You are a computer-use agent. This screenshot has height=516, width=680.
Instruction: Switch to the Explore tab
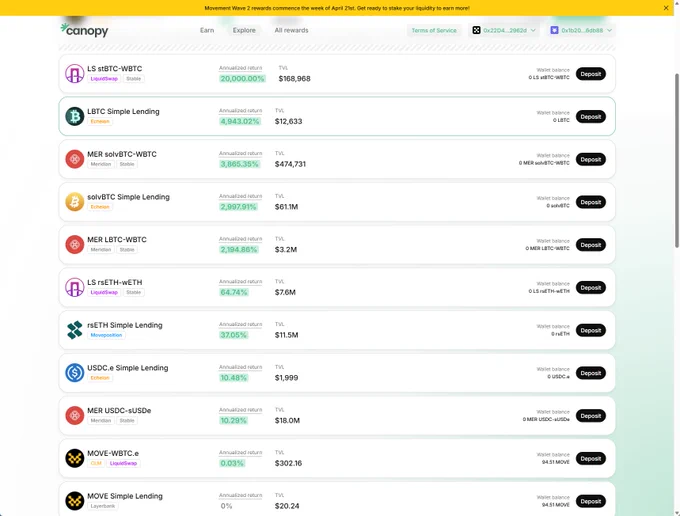[244, 30]
